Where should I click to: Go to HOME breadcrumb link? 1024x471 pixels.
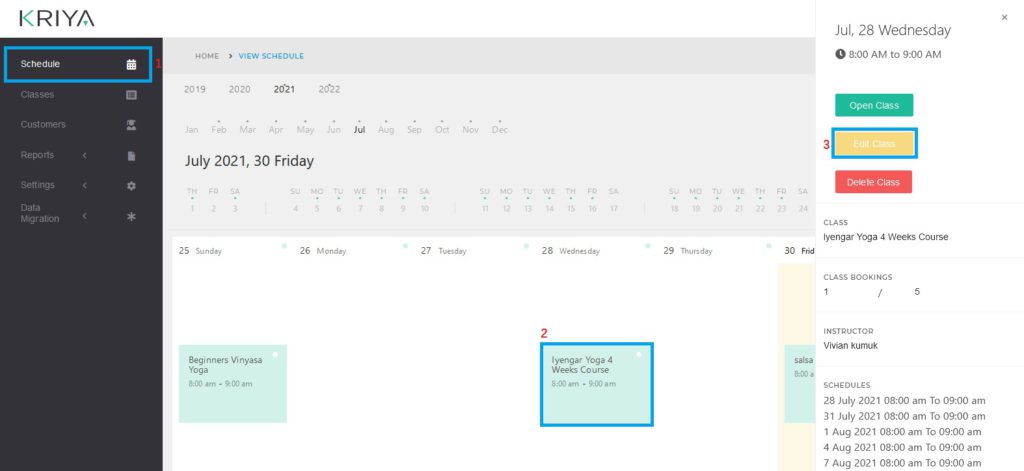(206, 56)
